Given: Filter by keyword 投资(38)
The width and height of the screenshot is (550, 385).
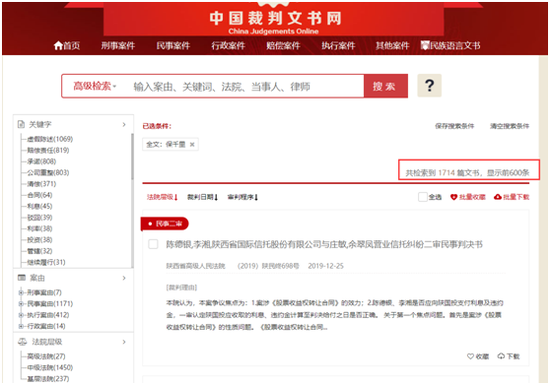Looking at the screenshot, I should coord(40,240).
